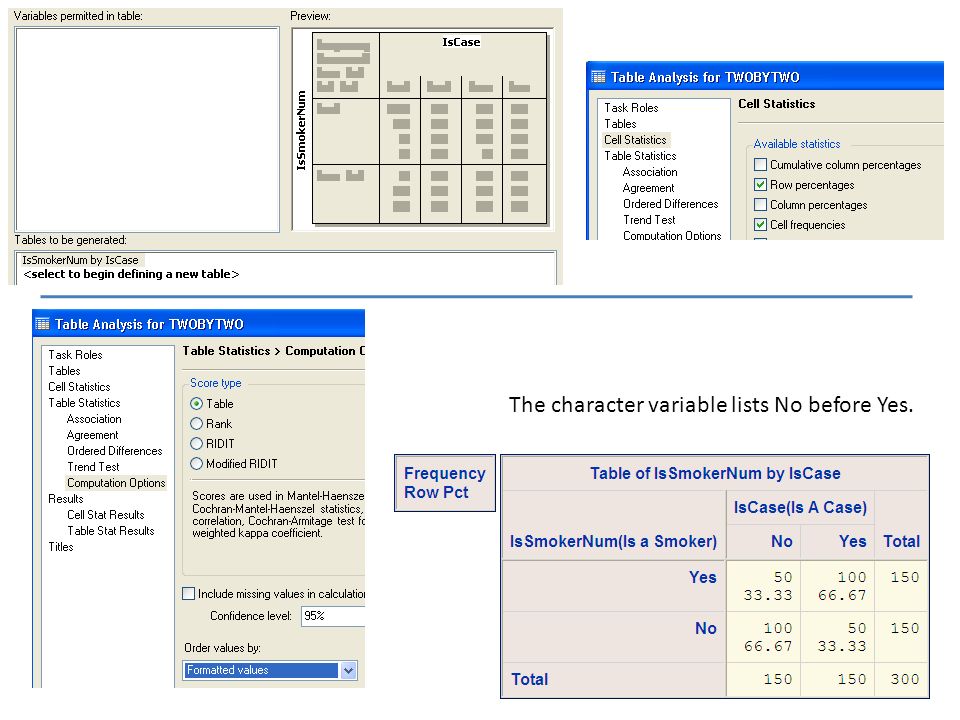Viewport: 960px width, 720px height.
Task: Enable Cumulative column percentages checkbox
Action: 760,165
